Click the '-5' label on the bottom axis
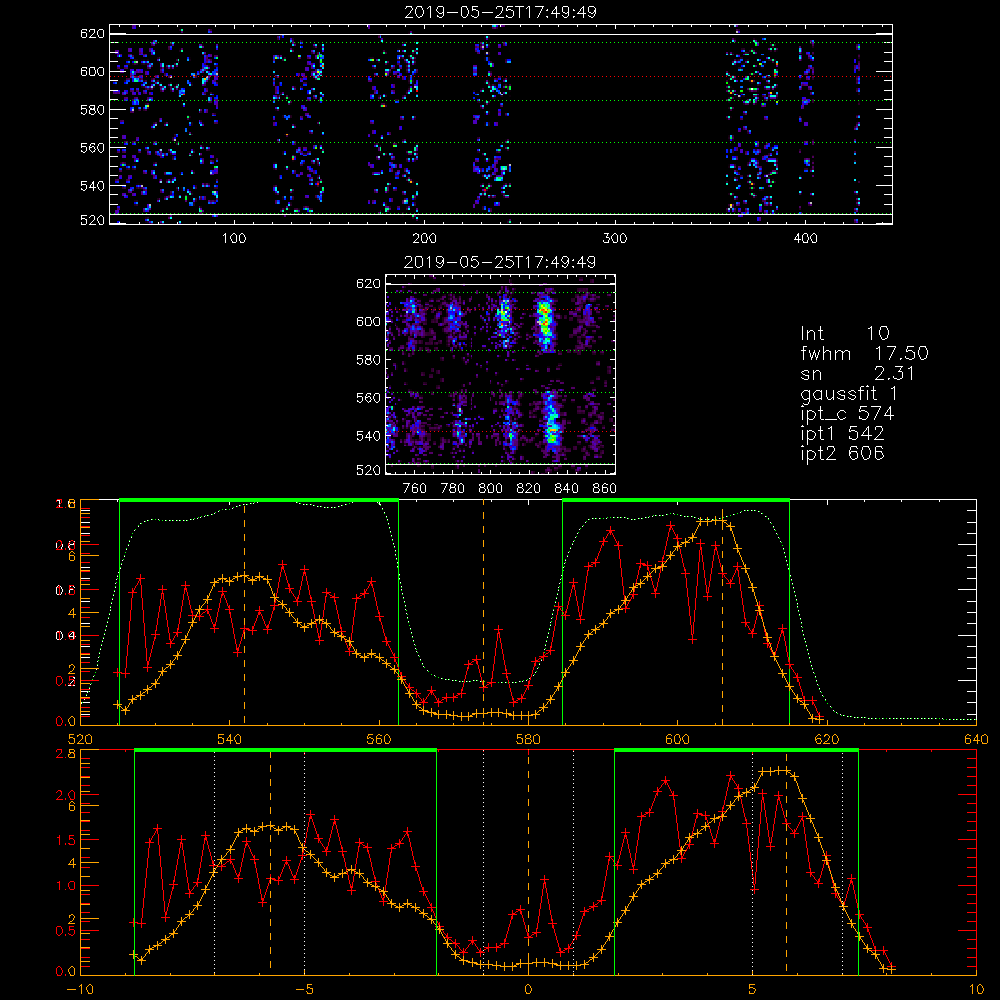The height and width of the screenshot is (1000, 1000). click(x=305, y=990)
